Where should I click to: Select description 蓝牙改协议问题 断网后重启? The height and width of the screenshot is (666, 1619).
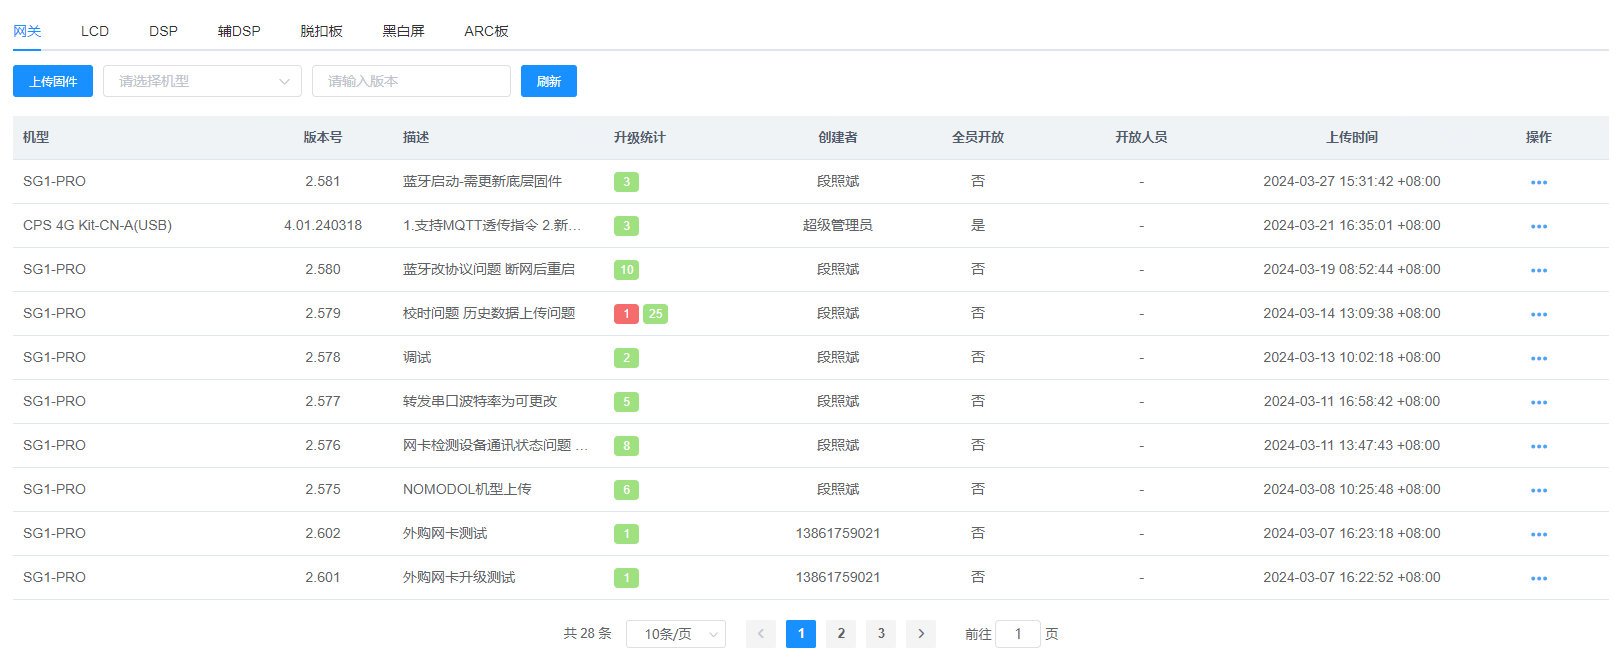coord(489,269)
